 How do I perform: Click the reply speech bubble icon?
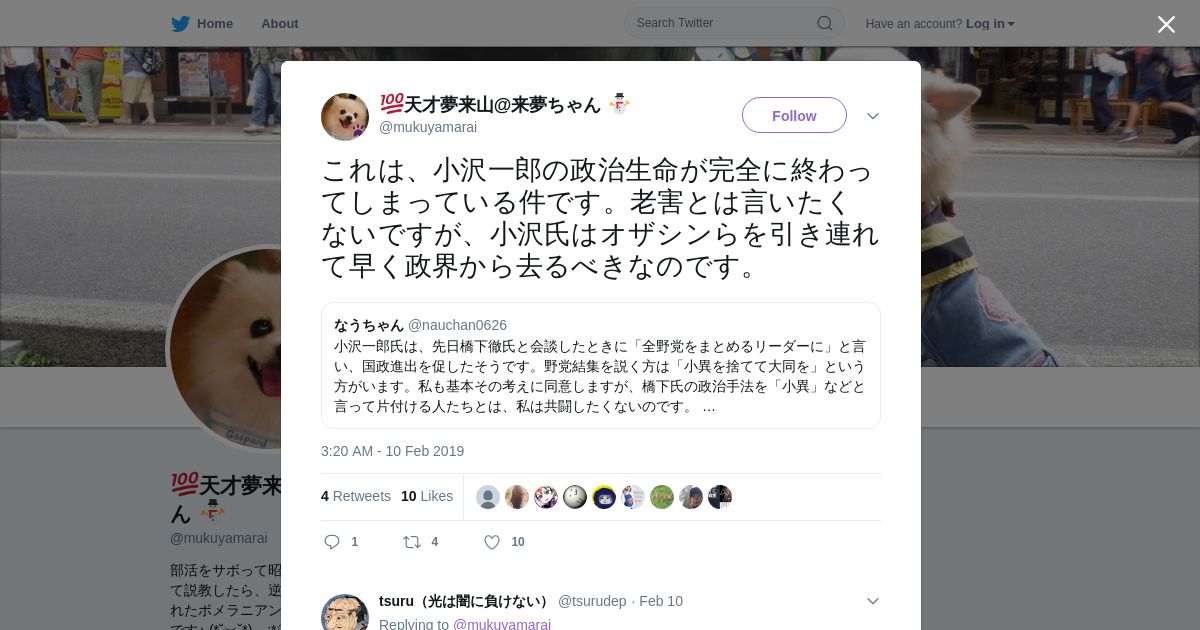(332, 542)
